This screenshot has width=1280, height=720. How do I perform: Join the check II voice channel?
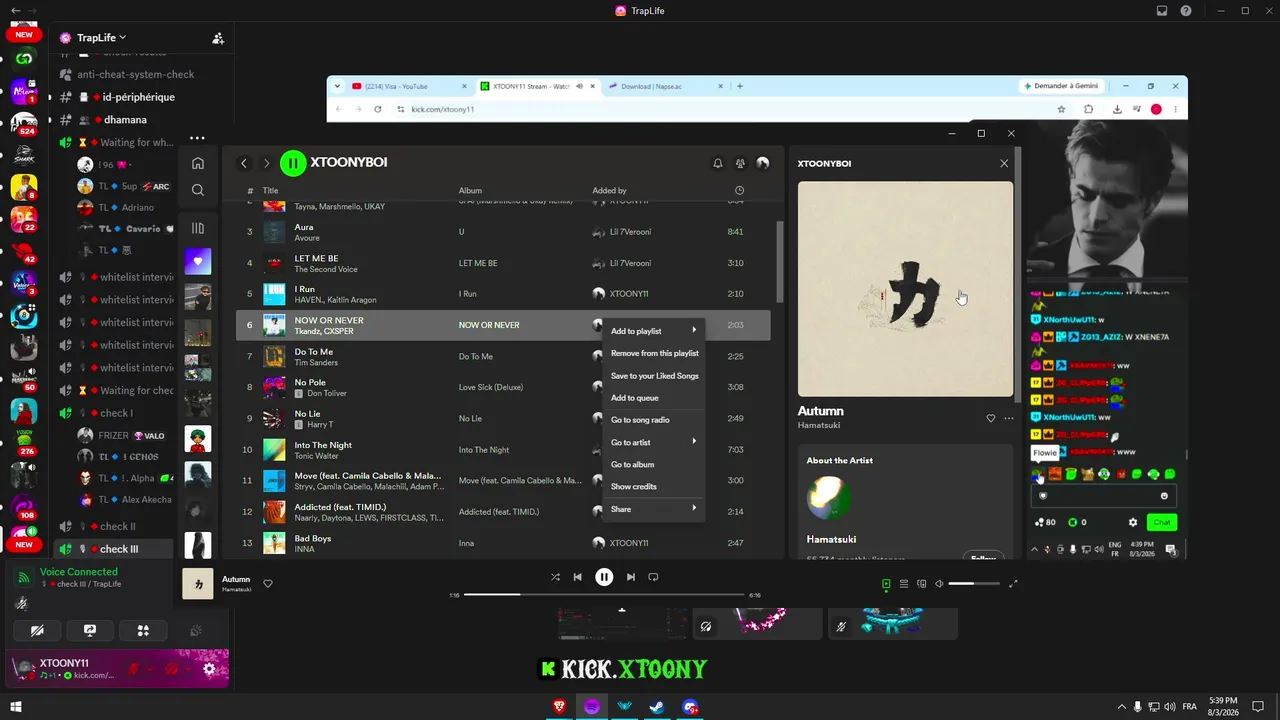(x=117, y=526)
